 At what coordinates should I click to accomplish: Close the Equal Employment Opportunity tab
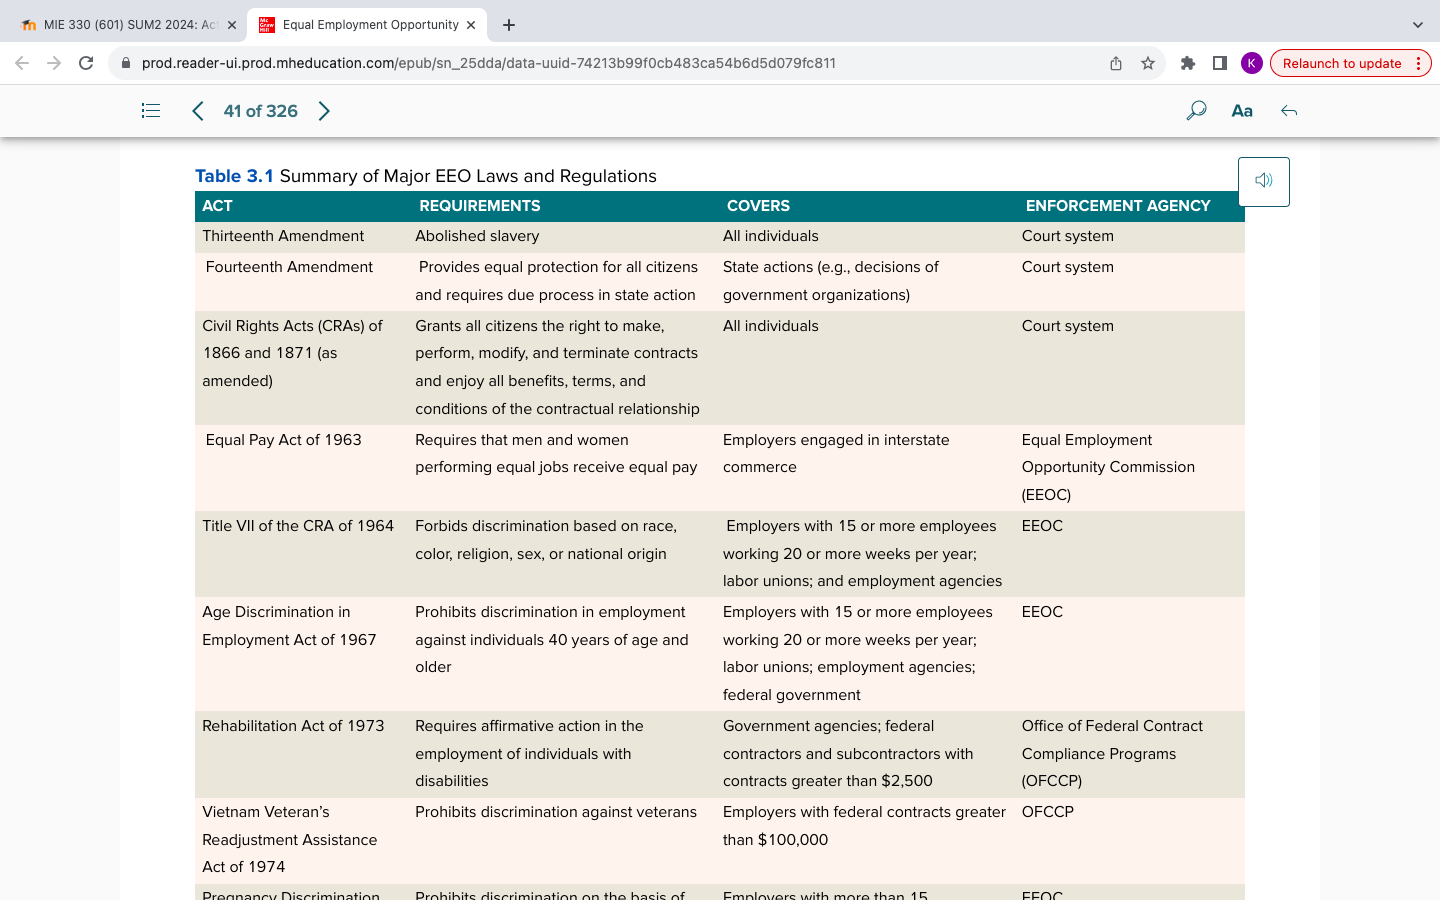[471, 25]
